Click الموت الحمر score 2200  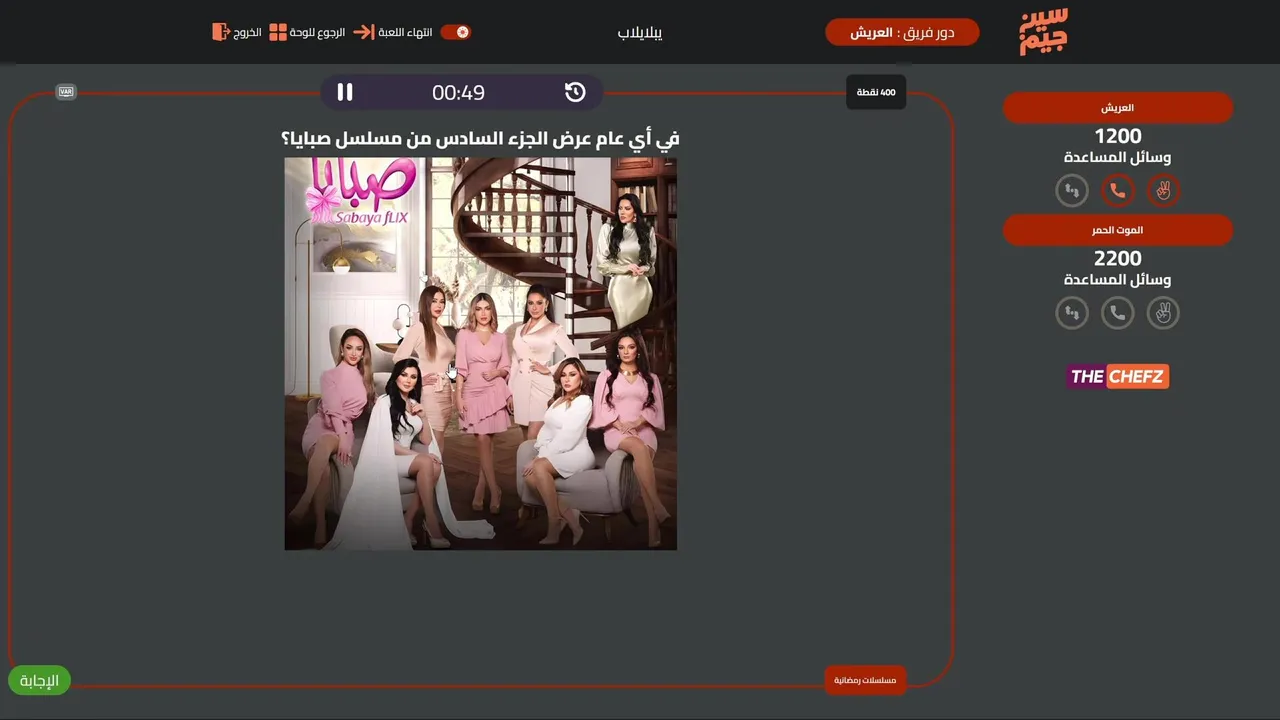tap(1118, 259)
